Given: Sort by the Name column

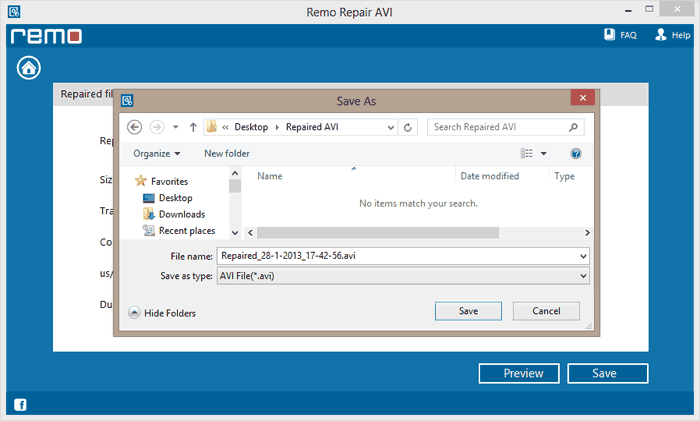Looking at the screenshot, I should pos(270,176).
